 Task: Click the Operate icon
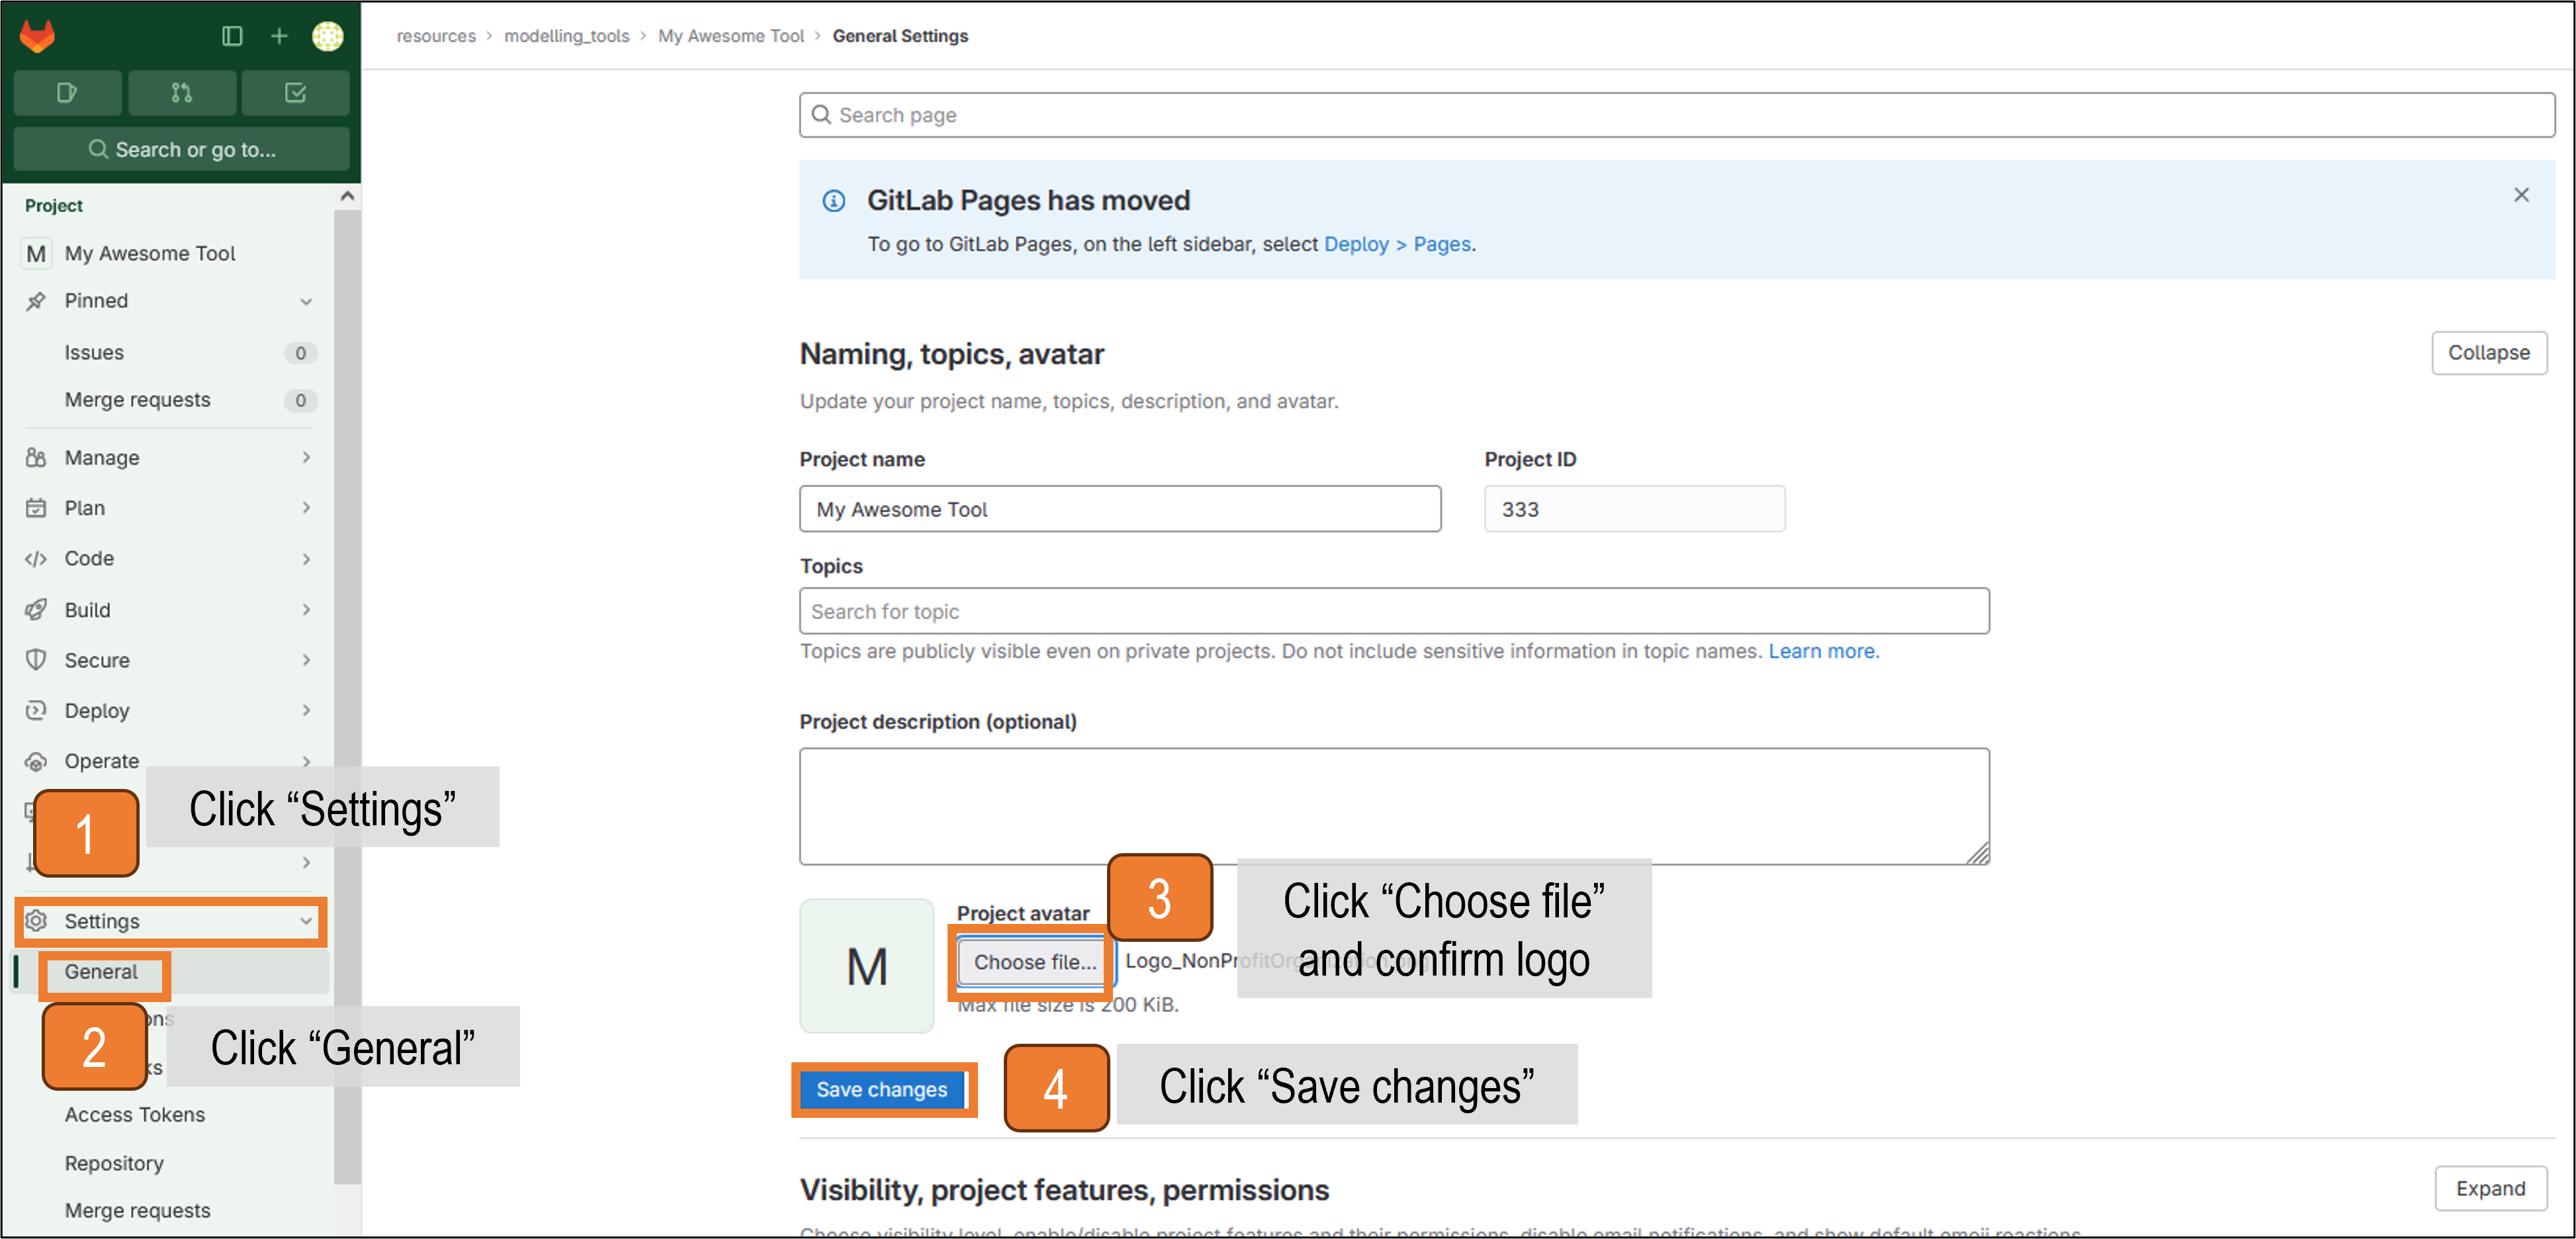(x=36, y=762)
